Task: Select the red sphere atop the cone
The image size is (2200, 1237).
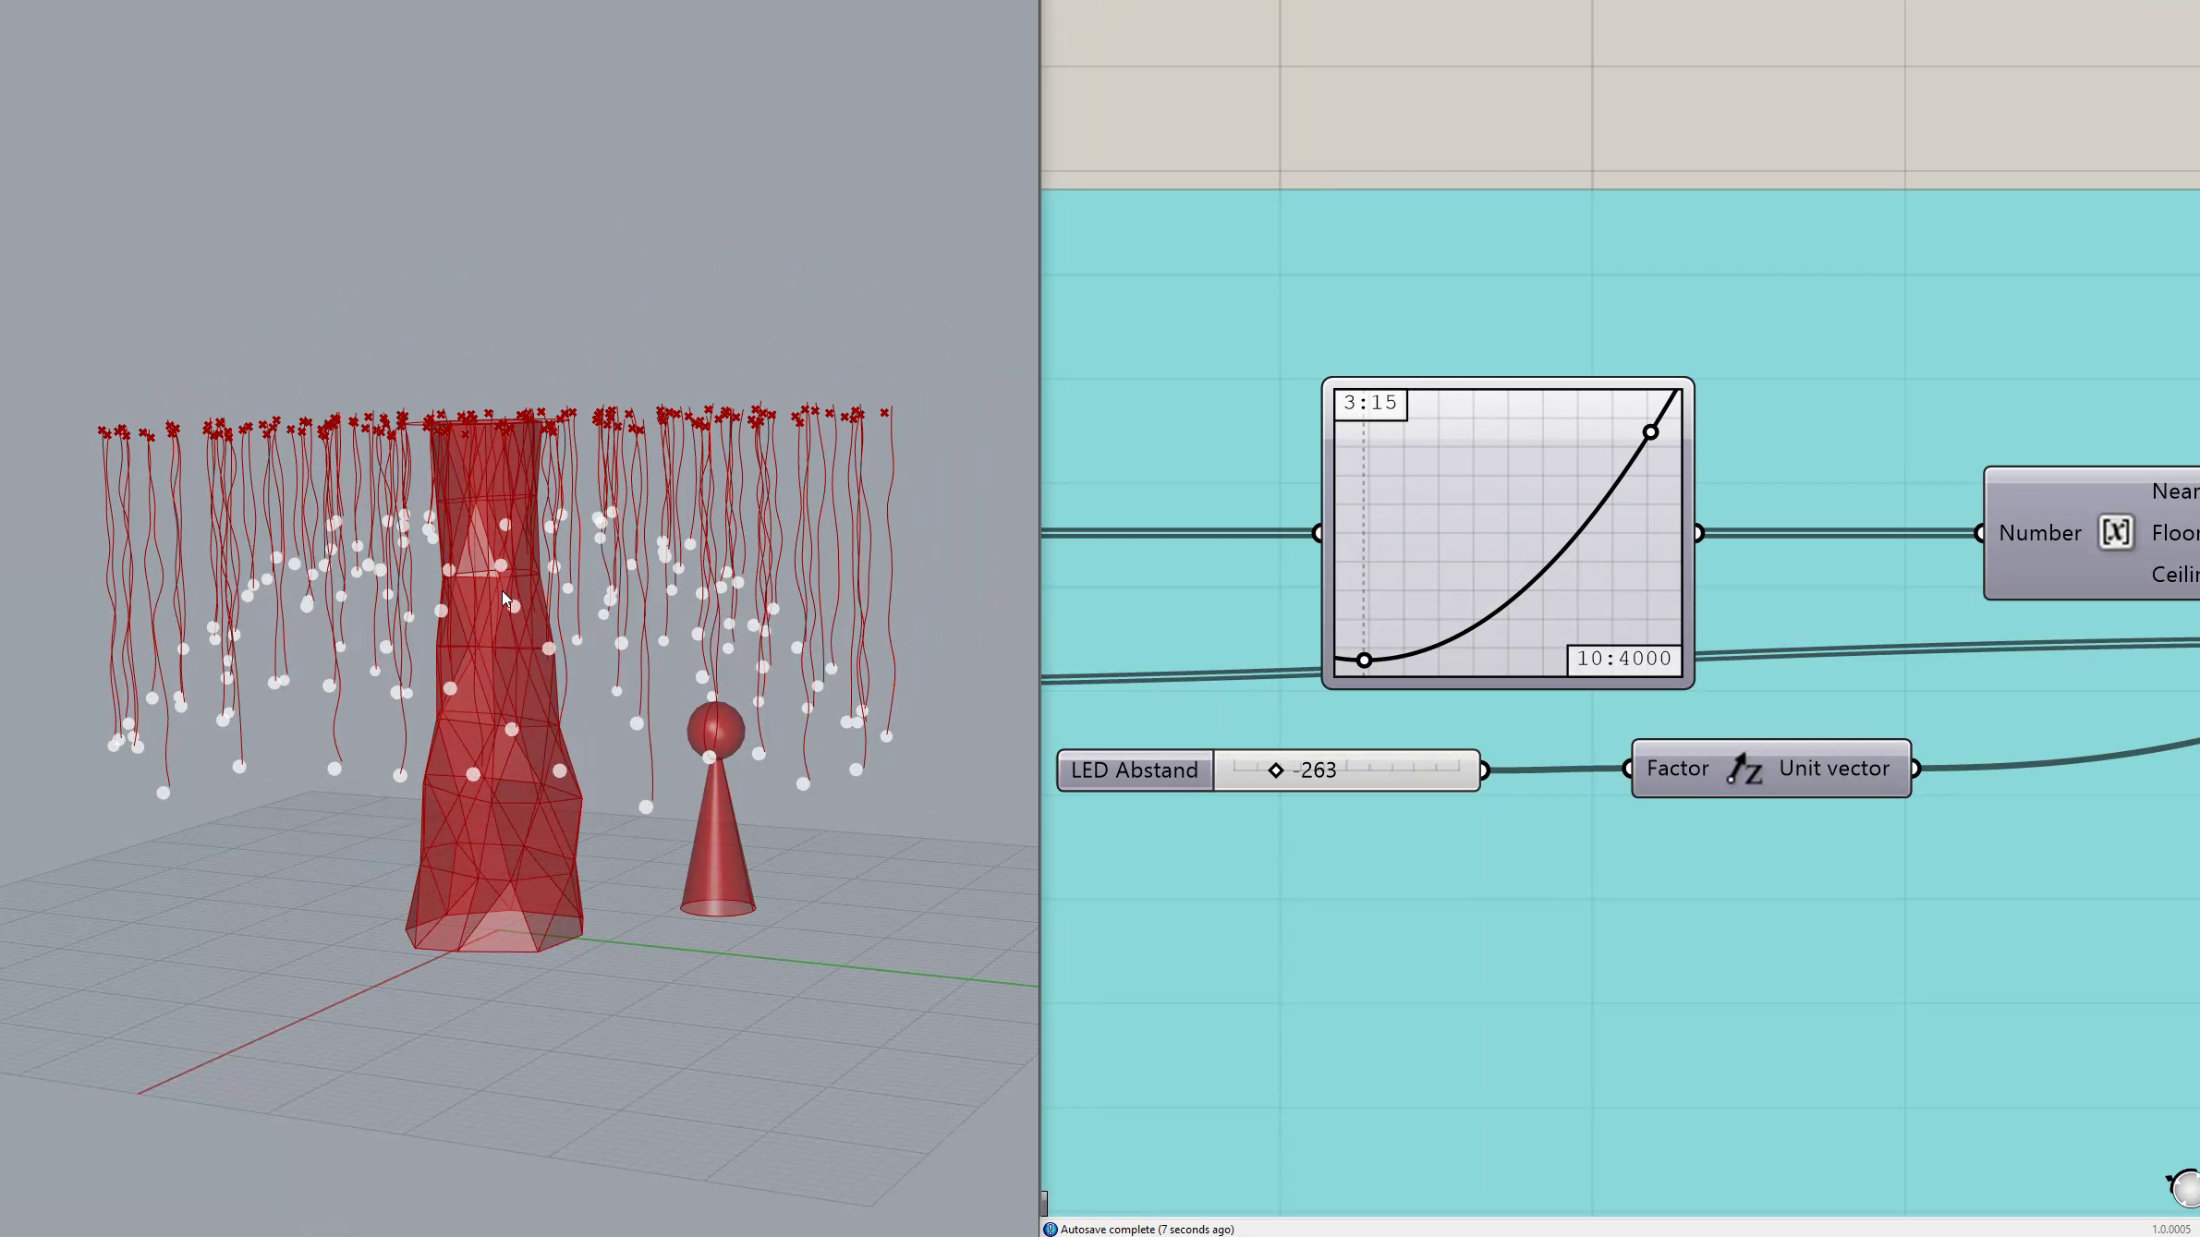Action: [716, 729]
